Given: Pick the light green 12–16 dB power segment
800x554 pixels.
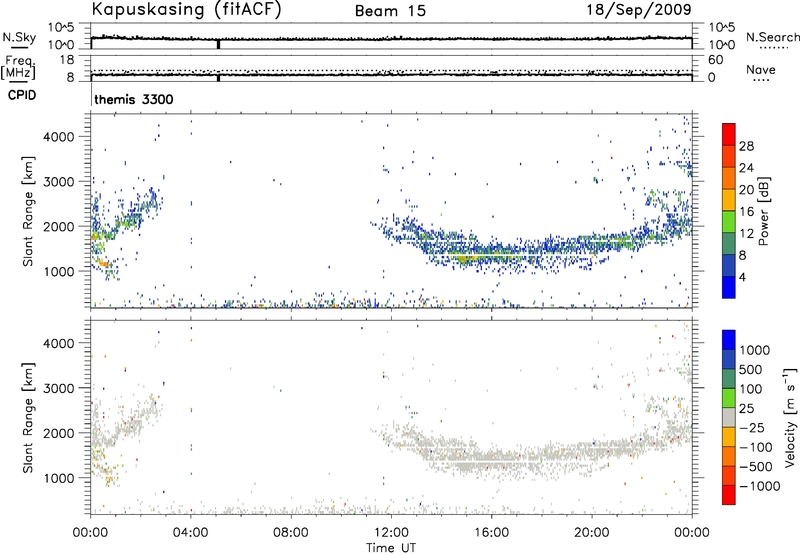Looking at the screenshot, I should coord(729,222).
